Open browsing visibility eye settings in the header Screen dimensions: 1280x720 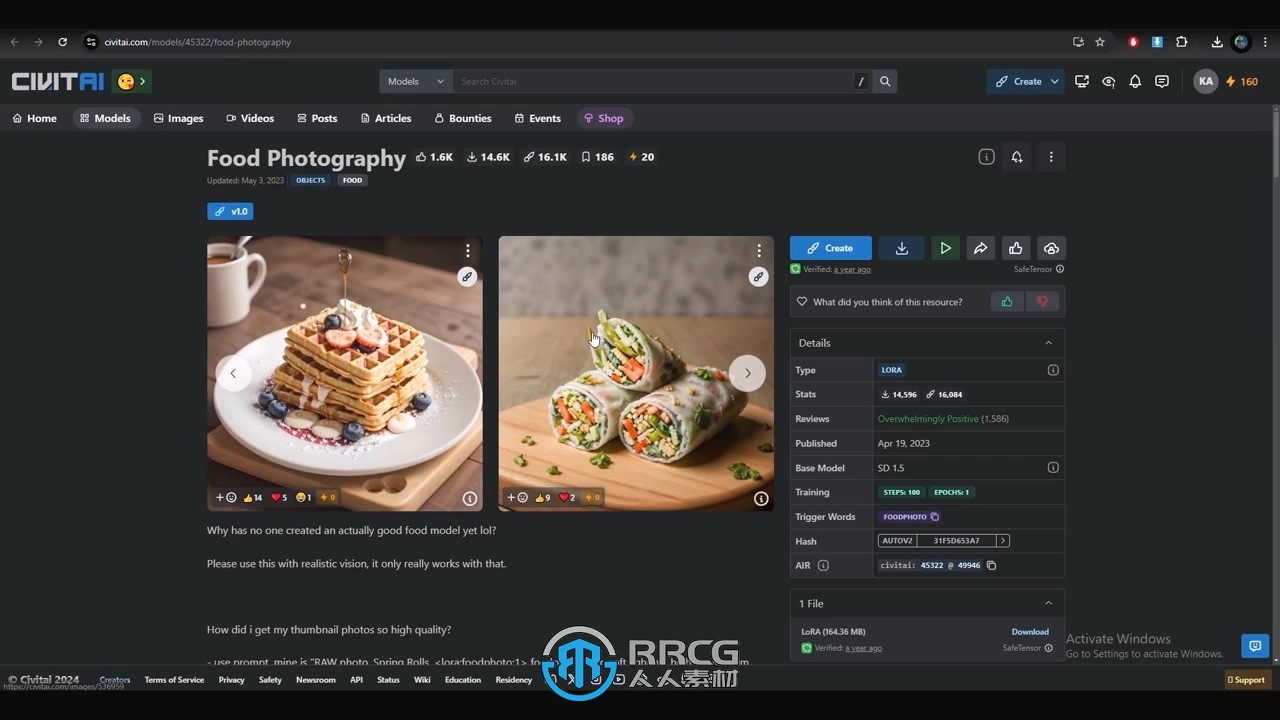pyautogui.click(x=1108, y=82)
